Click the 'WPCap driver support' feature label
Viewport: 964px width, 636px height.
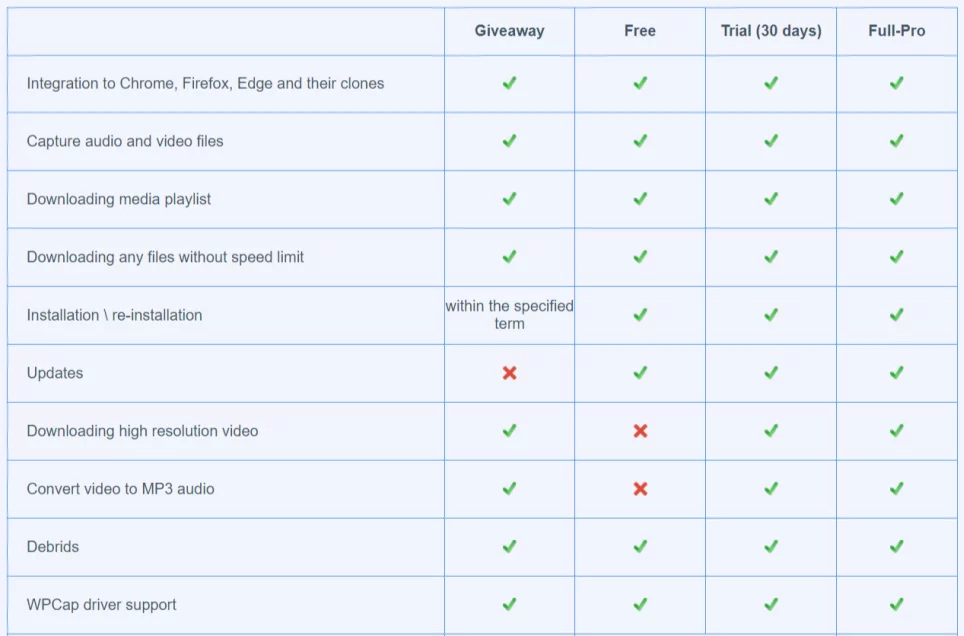[x=101, y=605]
